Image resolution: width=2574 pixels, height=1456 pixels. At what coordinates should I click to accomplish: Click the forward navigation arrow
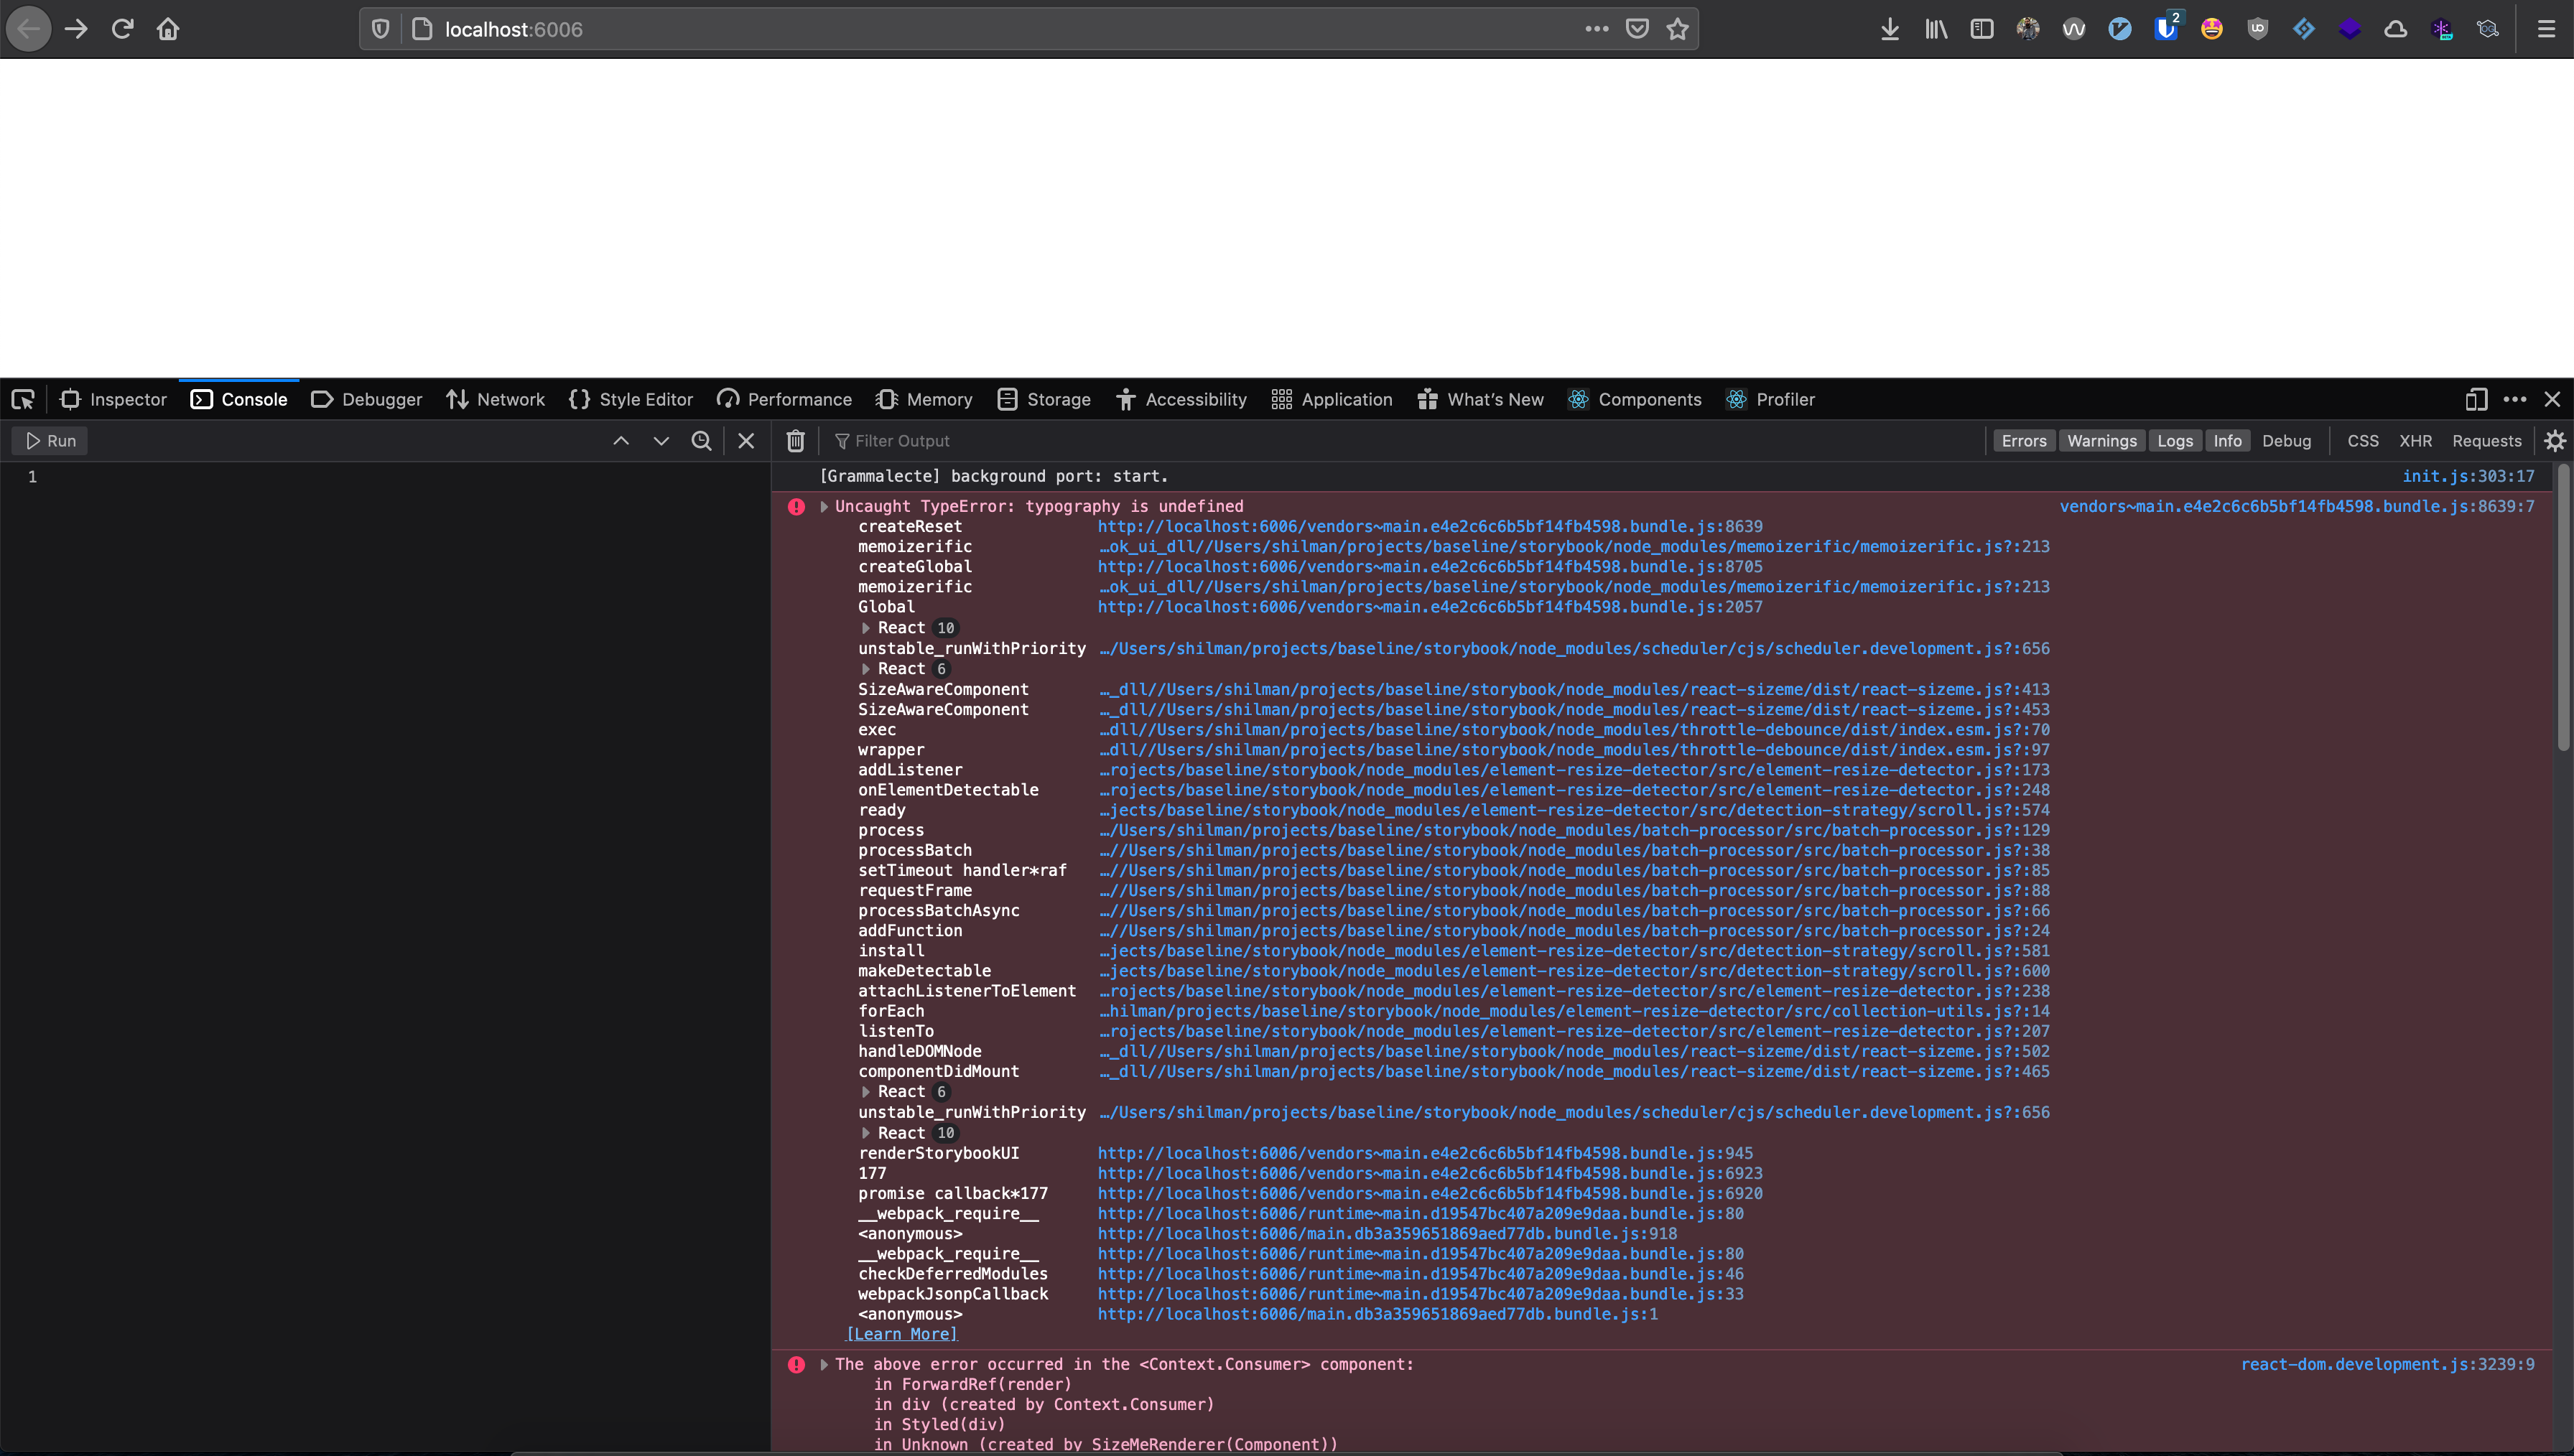76,29
